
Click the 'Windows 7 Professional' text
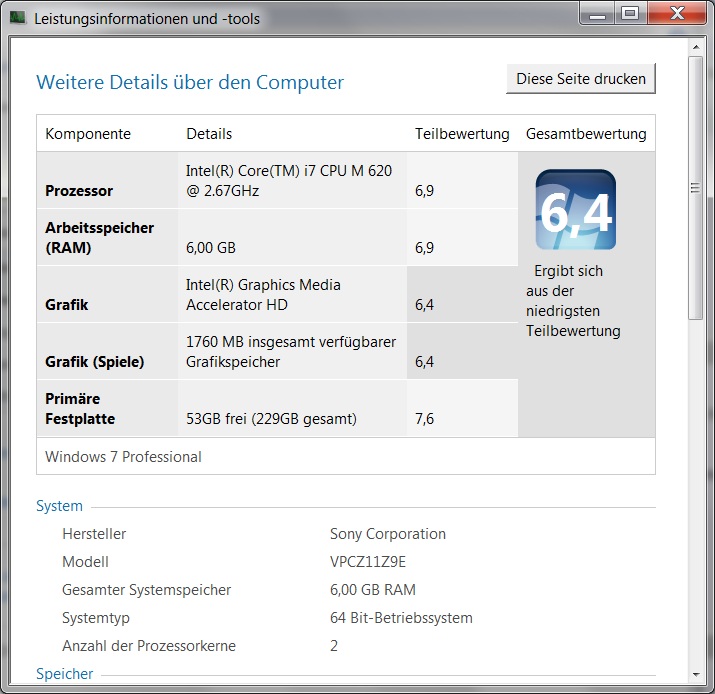click(x=123, y=456)
